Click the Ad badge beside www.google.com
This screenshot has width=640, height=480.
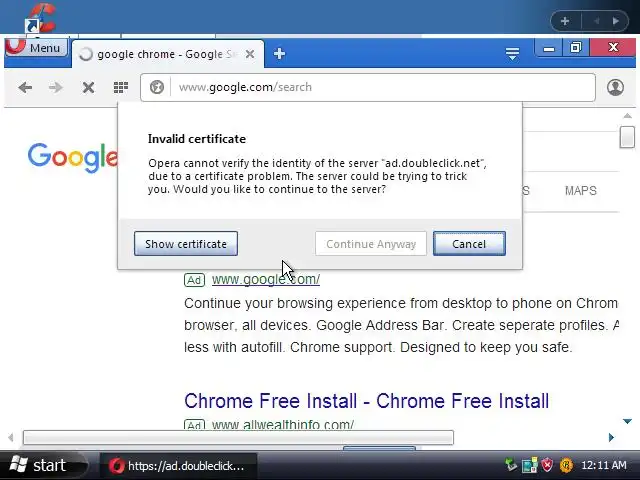[194, 280]
